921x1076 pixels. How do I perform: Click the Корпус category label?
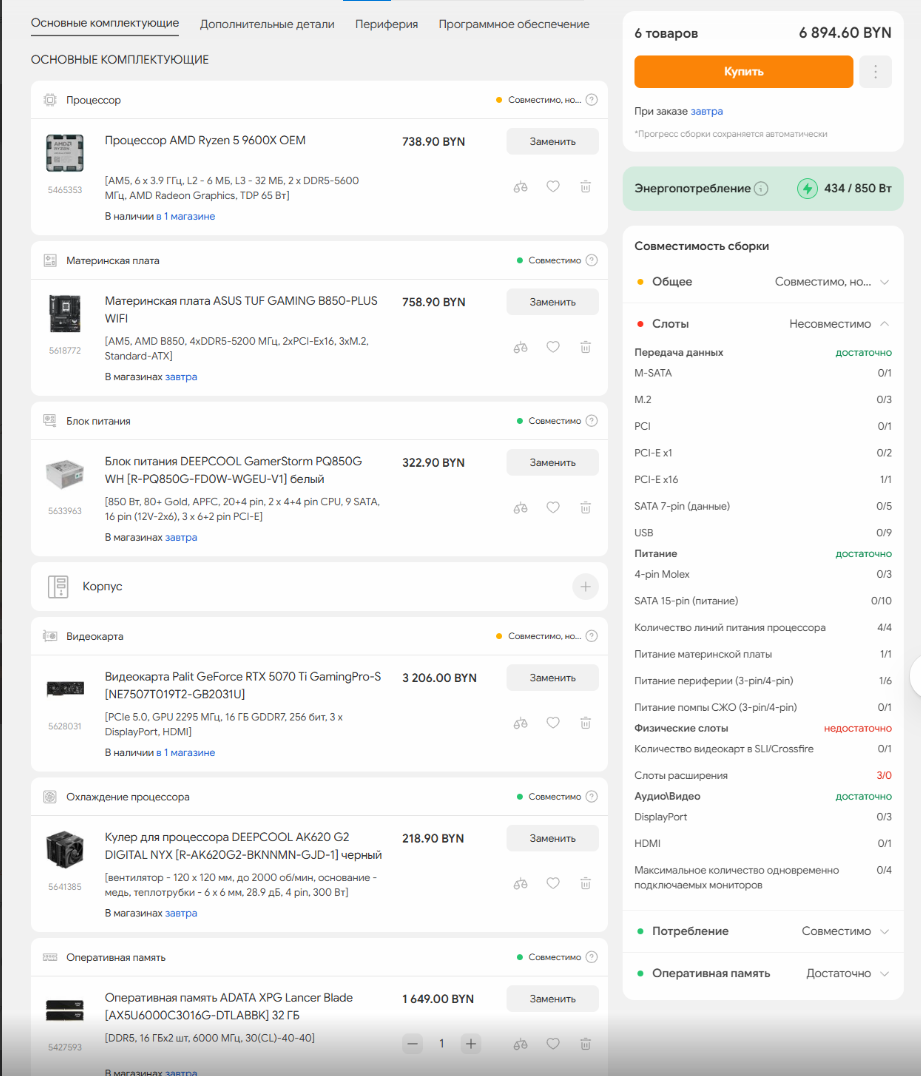[x=102, y=587]
